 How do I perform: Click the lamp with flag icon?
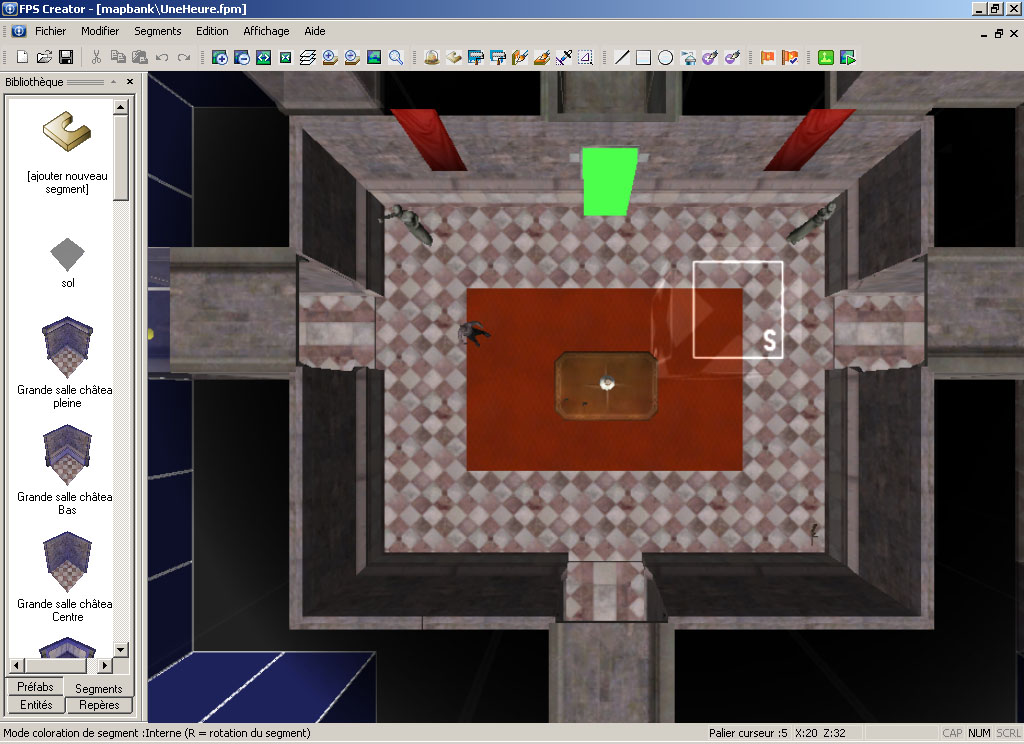[x=688, y=57]
